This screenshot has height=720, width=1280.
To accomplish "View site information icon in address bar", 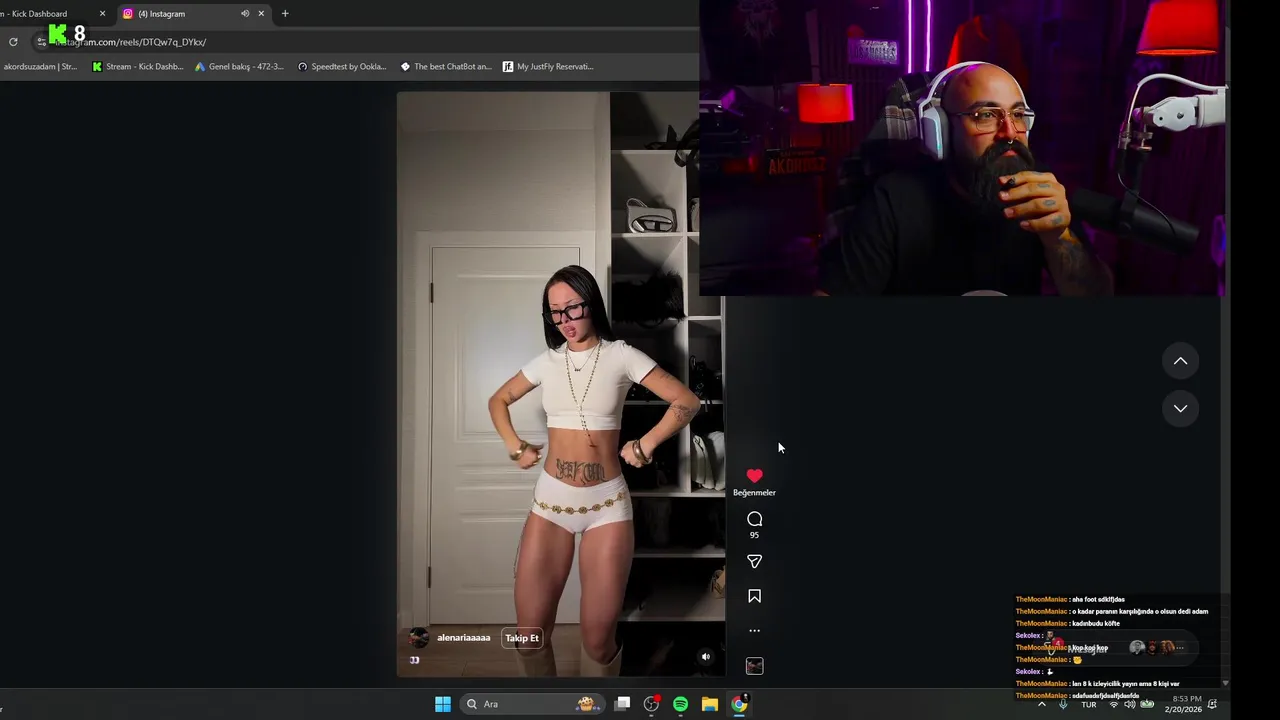I will tap(41, 42).
